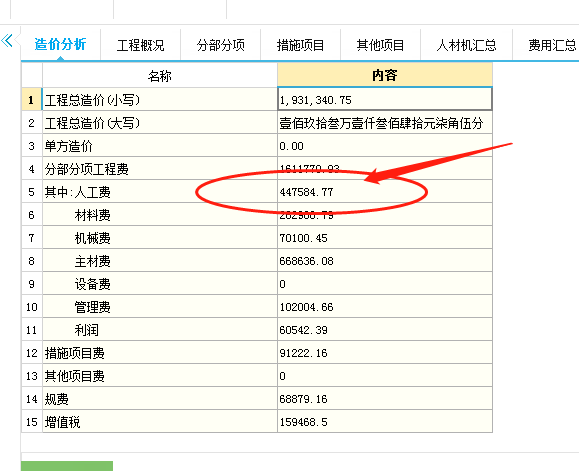Select the 单方造价 name cell

coord(160,146)
